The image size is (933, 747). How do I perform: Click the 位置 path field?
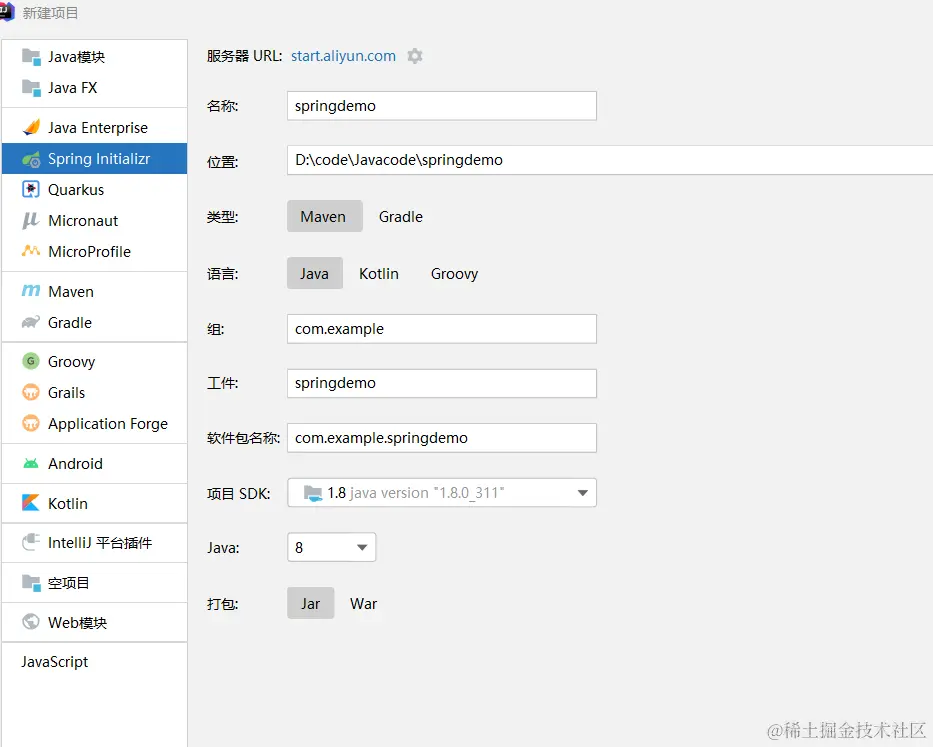pos(610,160)
